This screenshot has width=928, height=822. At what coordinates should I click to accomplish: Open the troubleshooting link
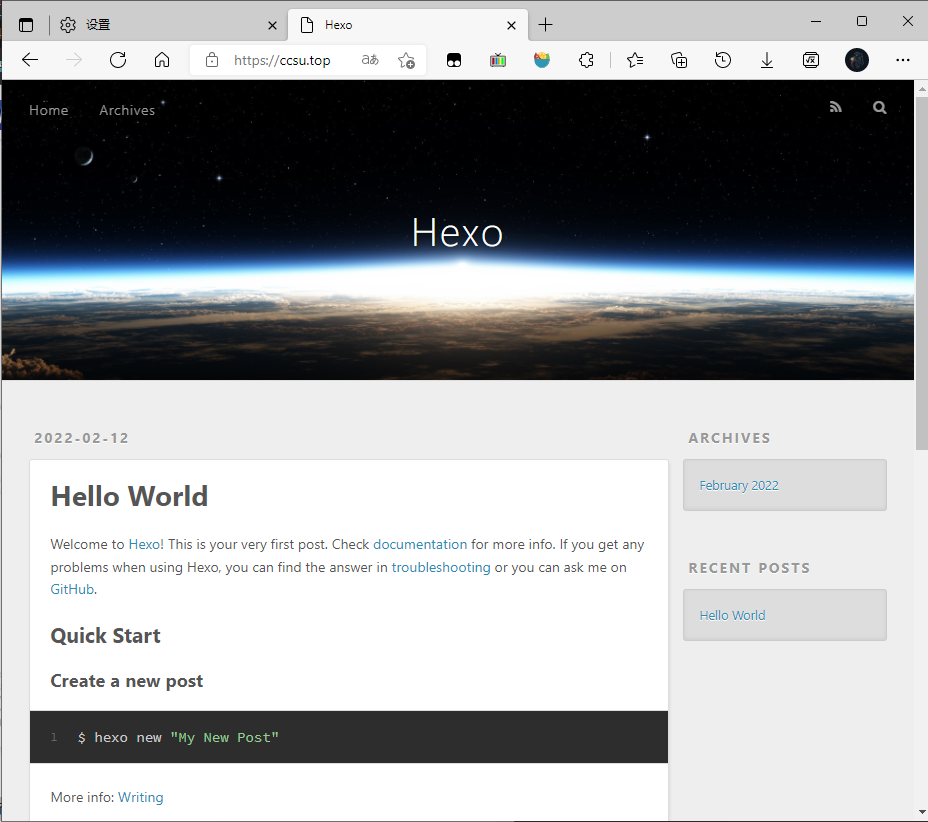441,567
